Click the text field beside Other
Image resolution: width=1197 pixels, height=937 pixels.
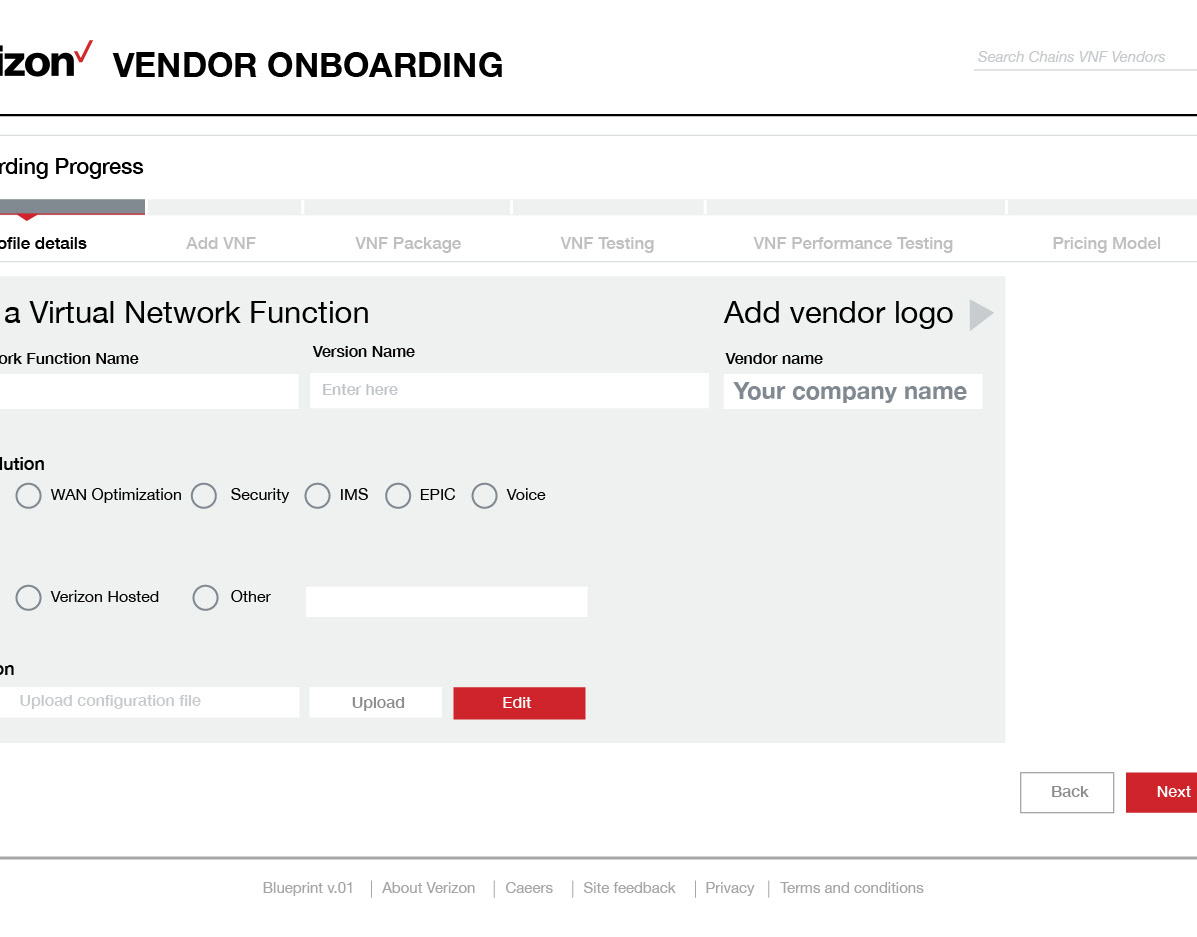coord(447,602)
